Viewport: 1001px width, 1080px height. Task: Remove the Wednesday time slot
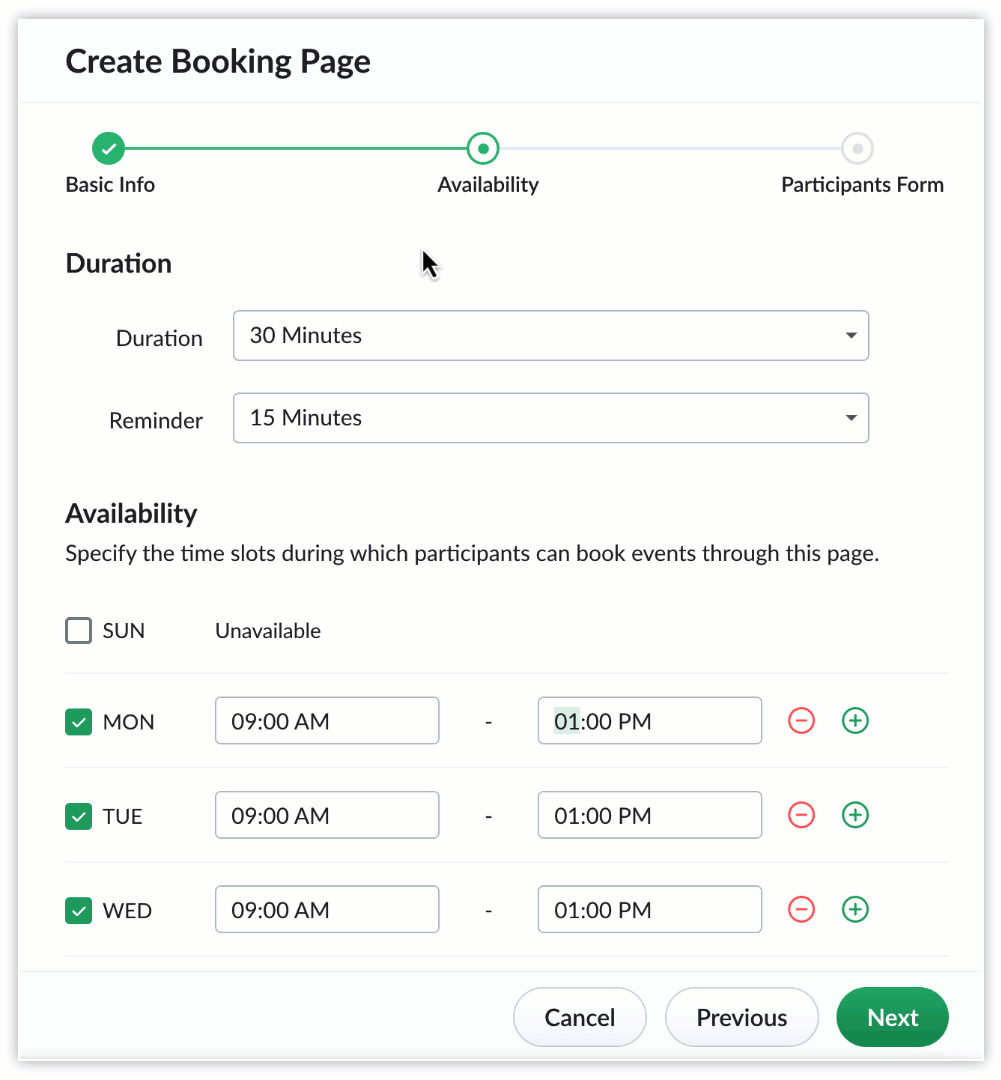point(801,910)
